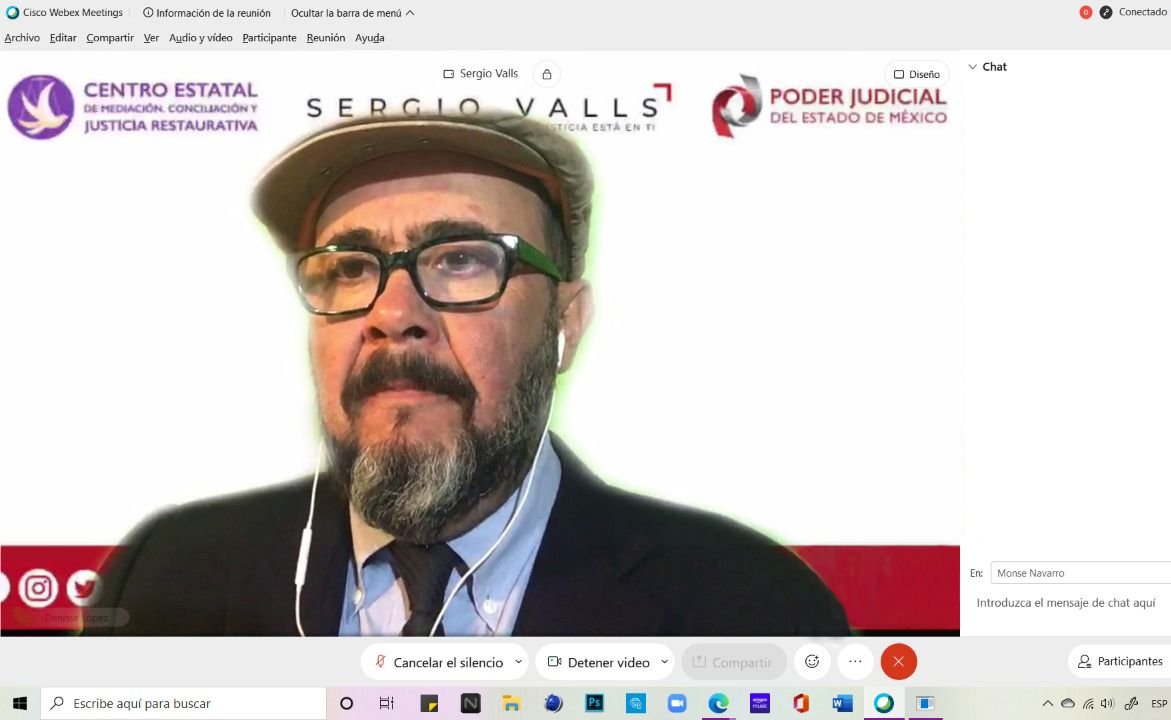This screenshot has width=1171, height=720.
Task: Open Zoom from the taskbar
Action: point(677,703)
